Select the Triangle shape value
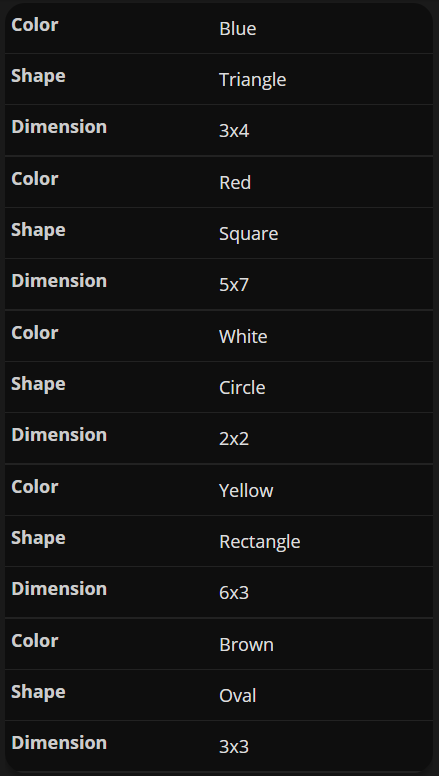The height and width of the screenshot is (776, 439). 252,80
